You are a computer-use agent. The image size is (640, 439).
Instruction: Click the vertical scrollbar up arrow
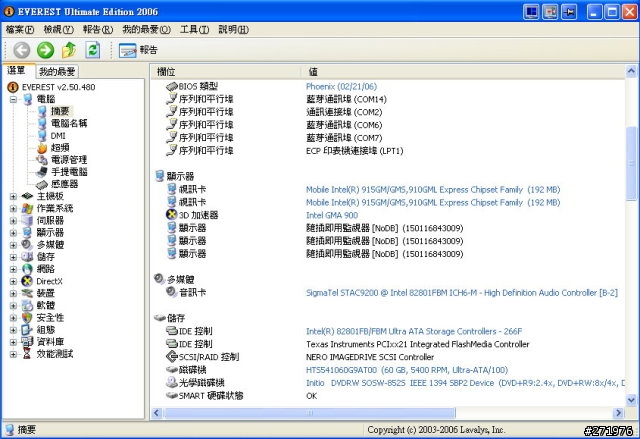631,72
